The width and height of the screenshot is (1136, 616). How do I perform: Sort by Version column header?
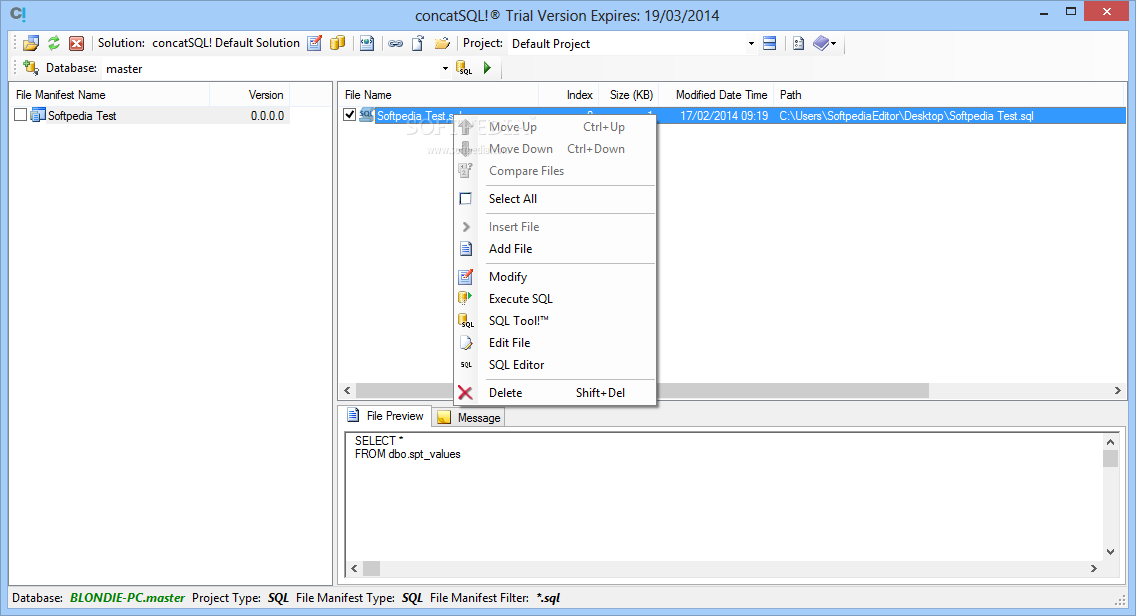[249, 95]
